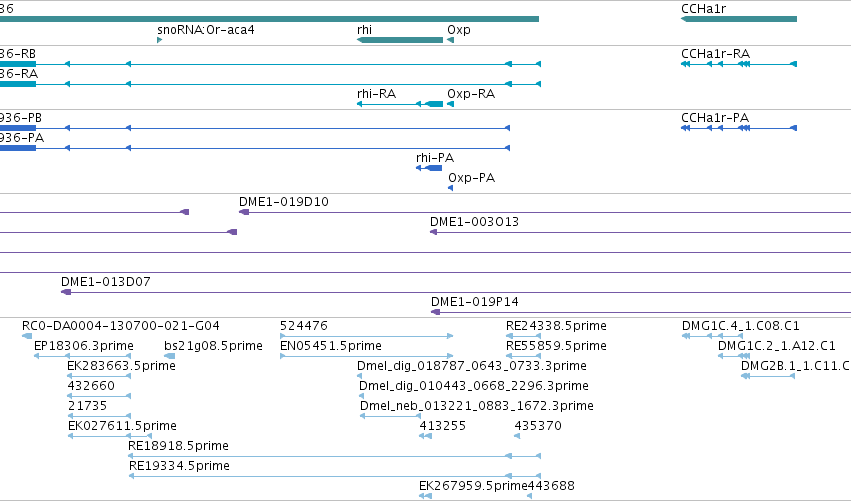Click the Oxp-RA transcript label
This screenshot has width=851, height=501.
point(471,94)
